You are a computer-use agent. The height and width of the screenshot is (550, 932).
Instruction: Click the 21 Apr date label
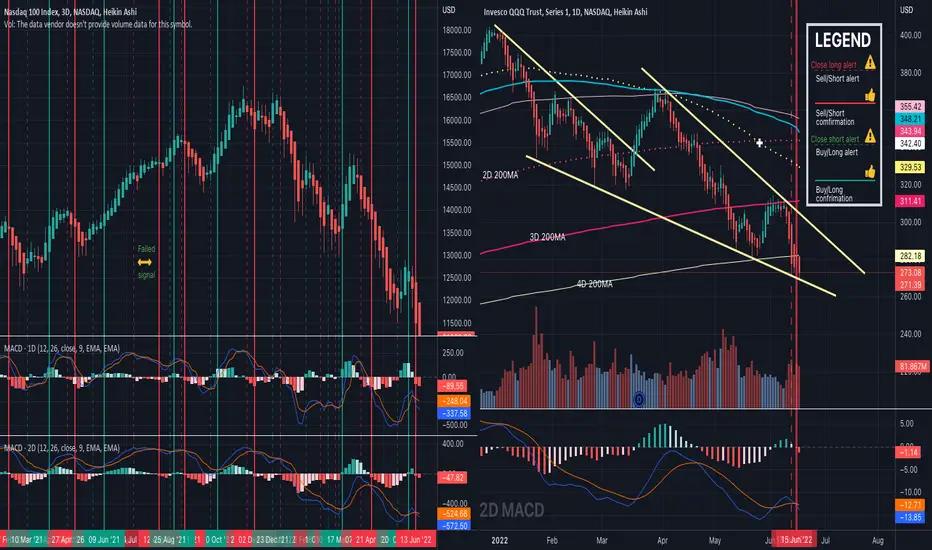[366, 540]
